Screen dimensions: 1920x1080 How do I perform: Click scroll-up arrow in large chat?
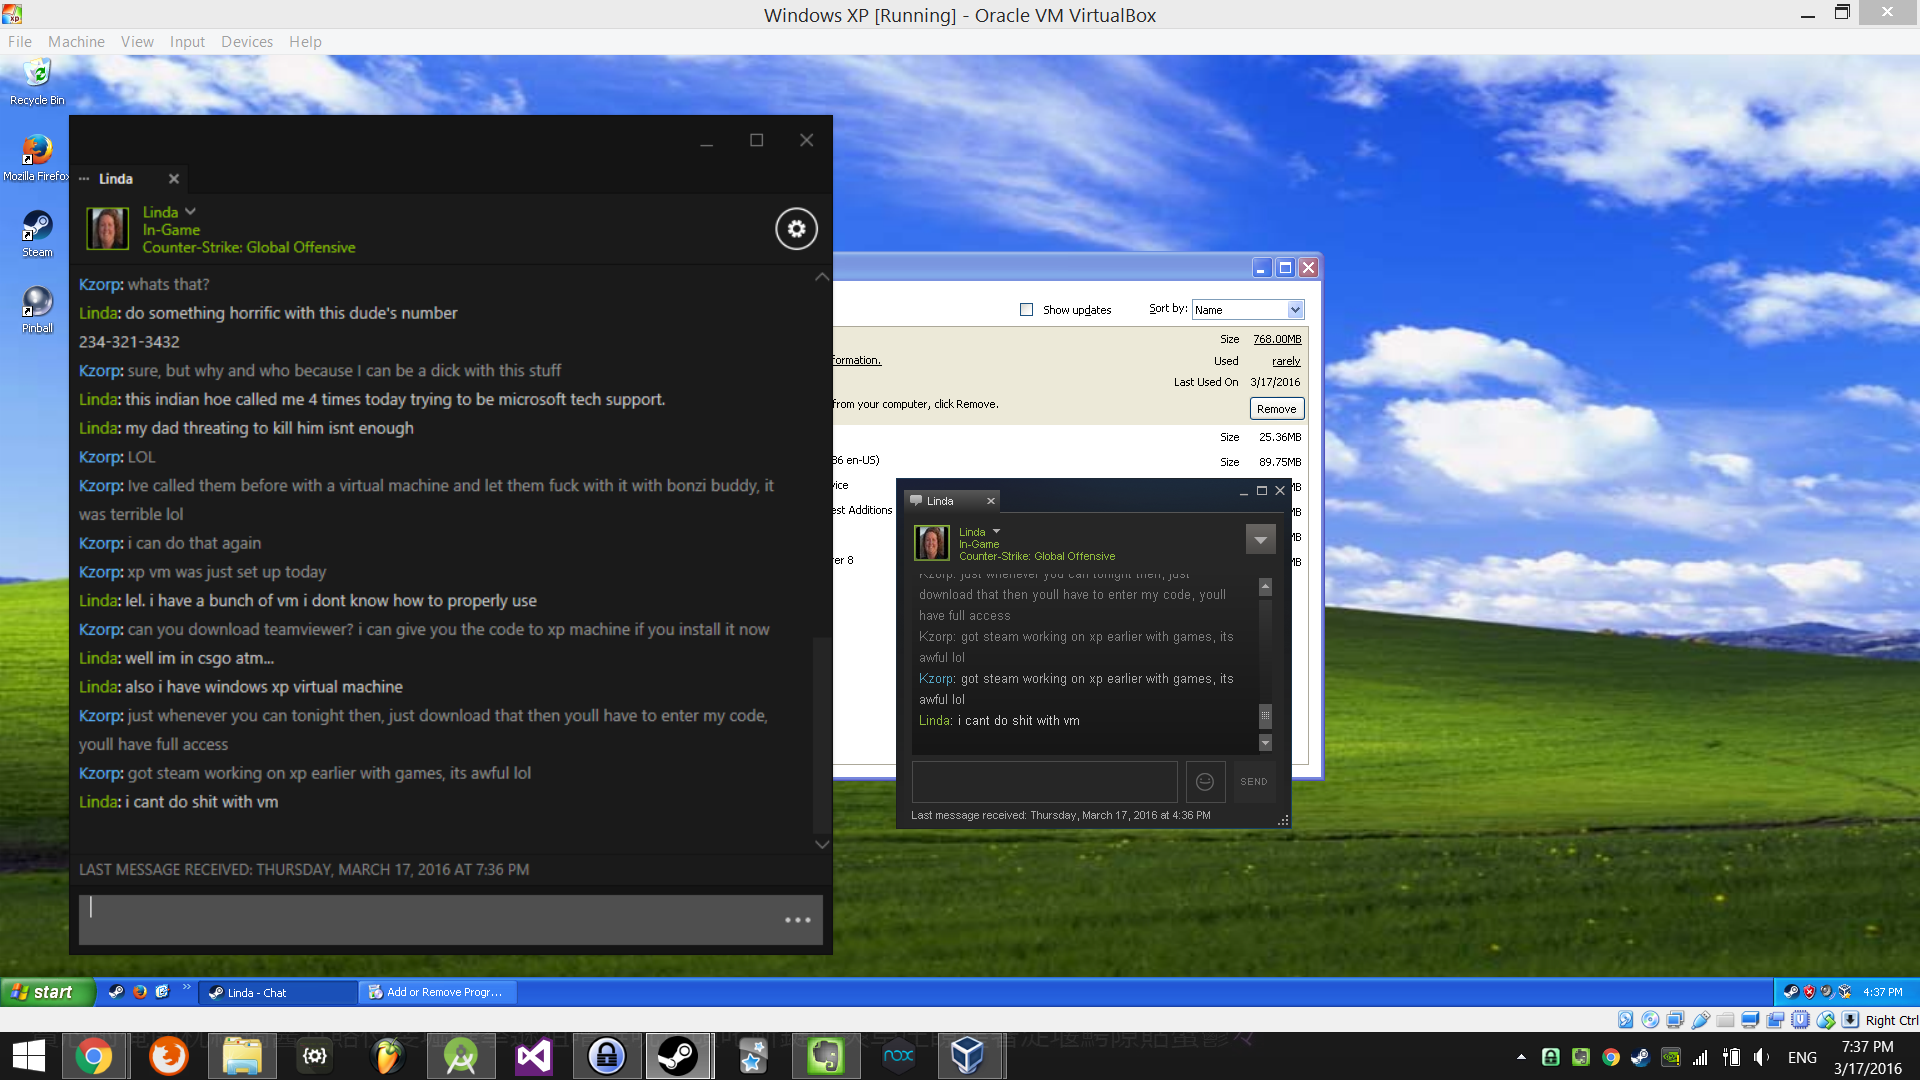pos(822,277)
